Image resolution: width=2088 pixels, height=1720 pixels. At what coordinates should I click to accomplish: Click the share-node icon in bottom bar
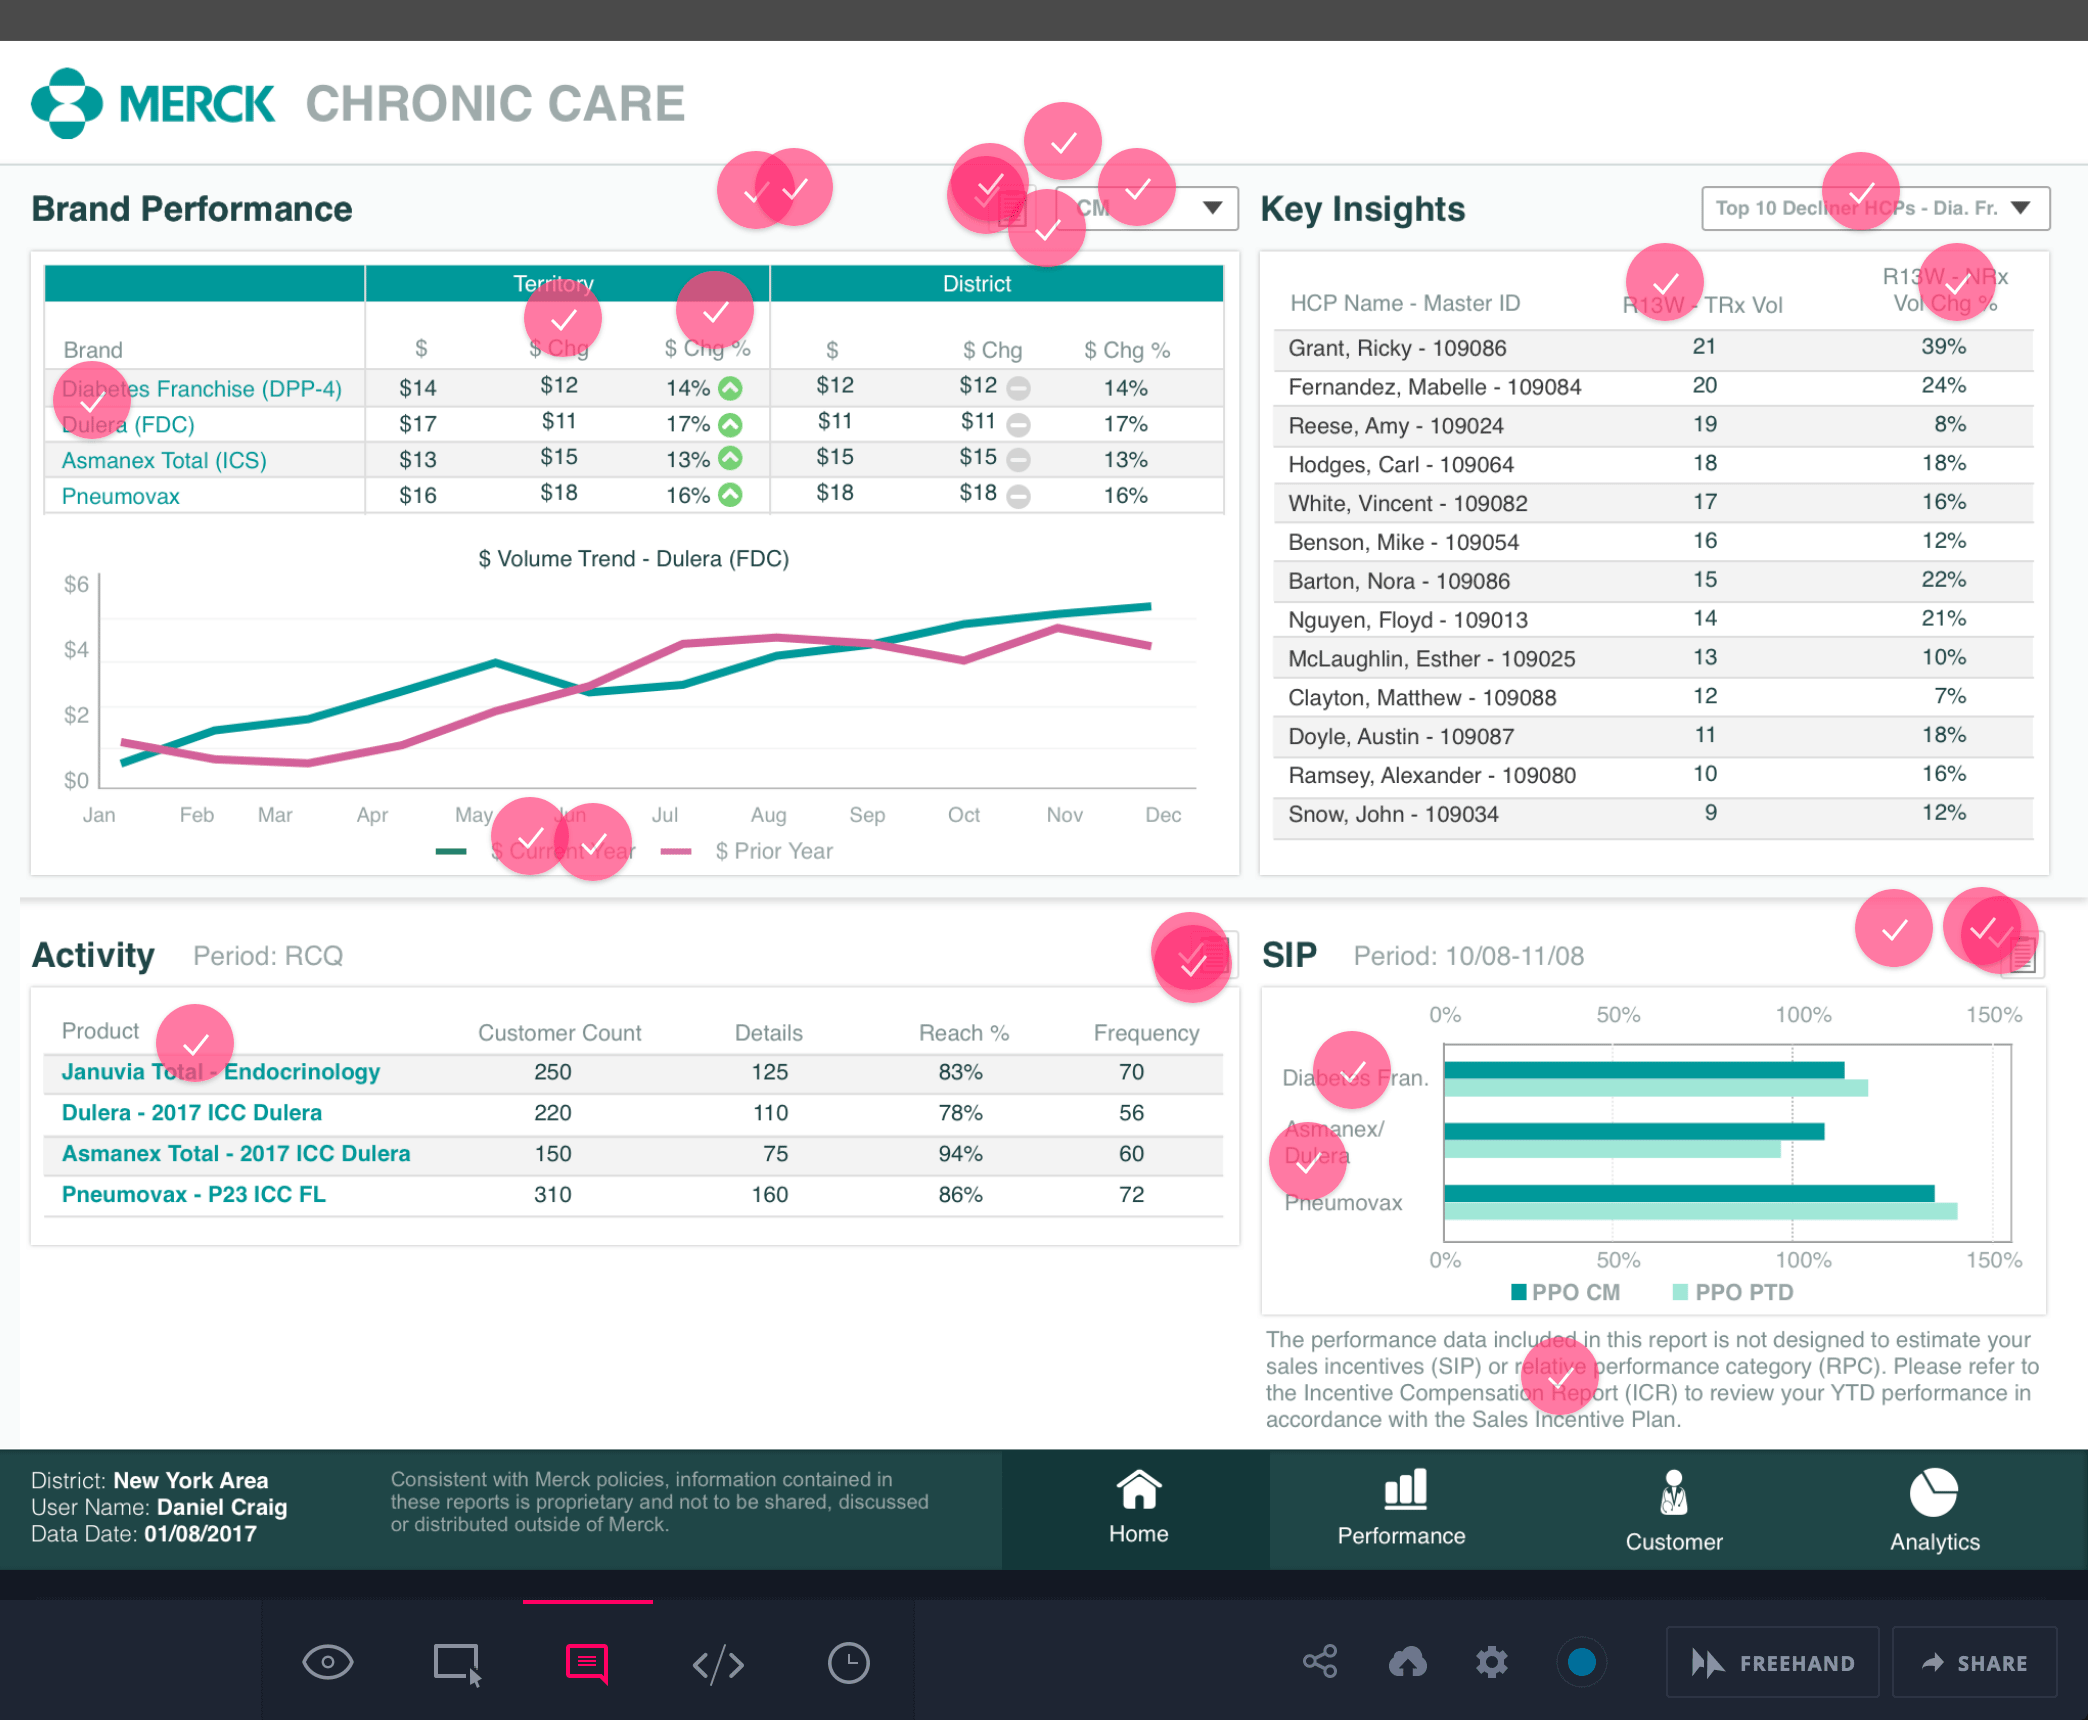pos(1320,1663)
